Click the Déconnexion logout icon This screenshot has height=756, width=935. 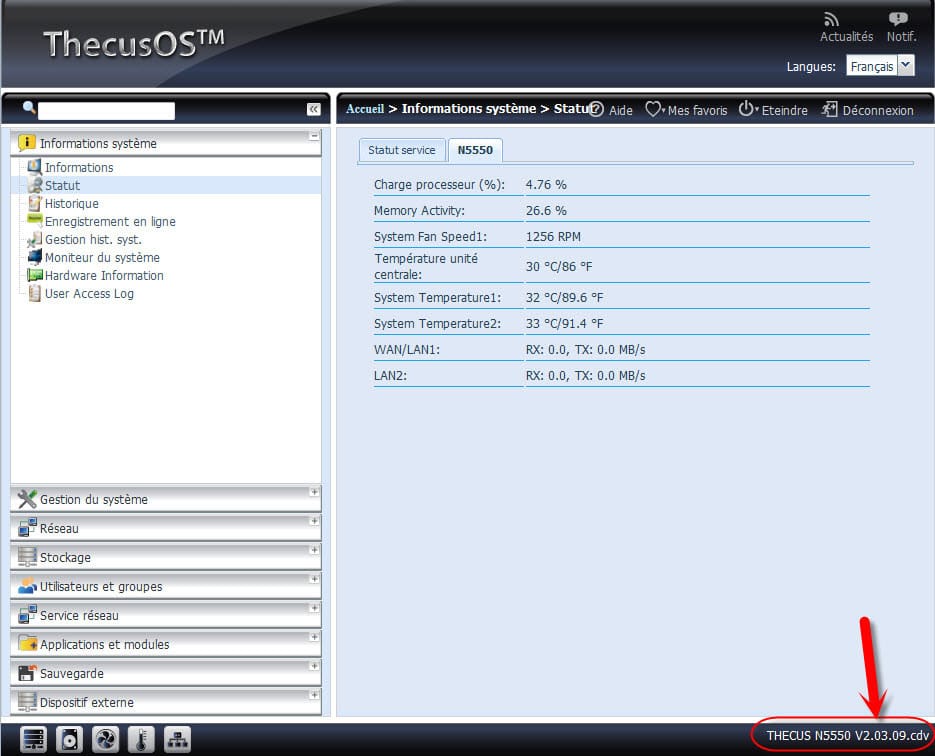click(x=829, y=110)
